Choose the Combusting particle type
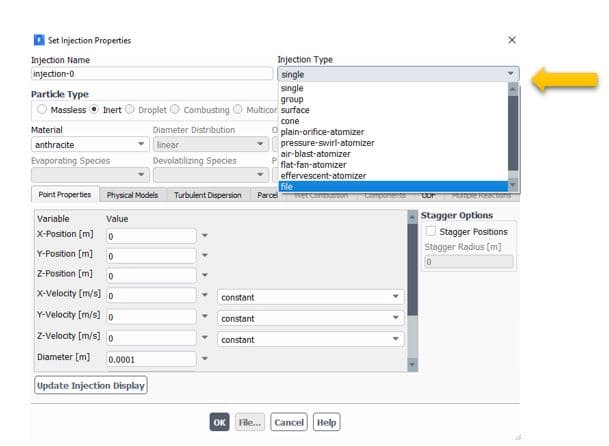The image size is (609, 446). pos(176,109)
